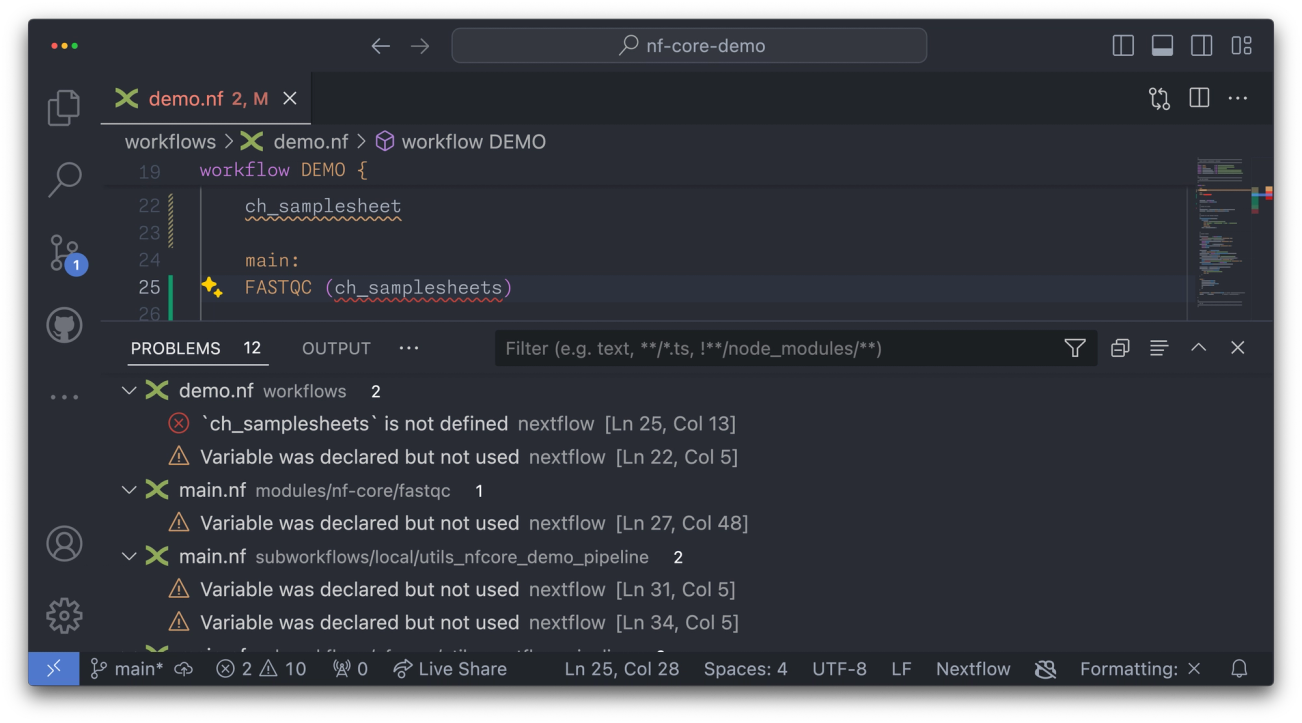Open the Search view in activity bar
Screen dimensions: 1302x723
(x=64, y=180)
